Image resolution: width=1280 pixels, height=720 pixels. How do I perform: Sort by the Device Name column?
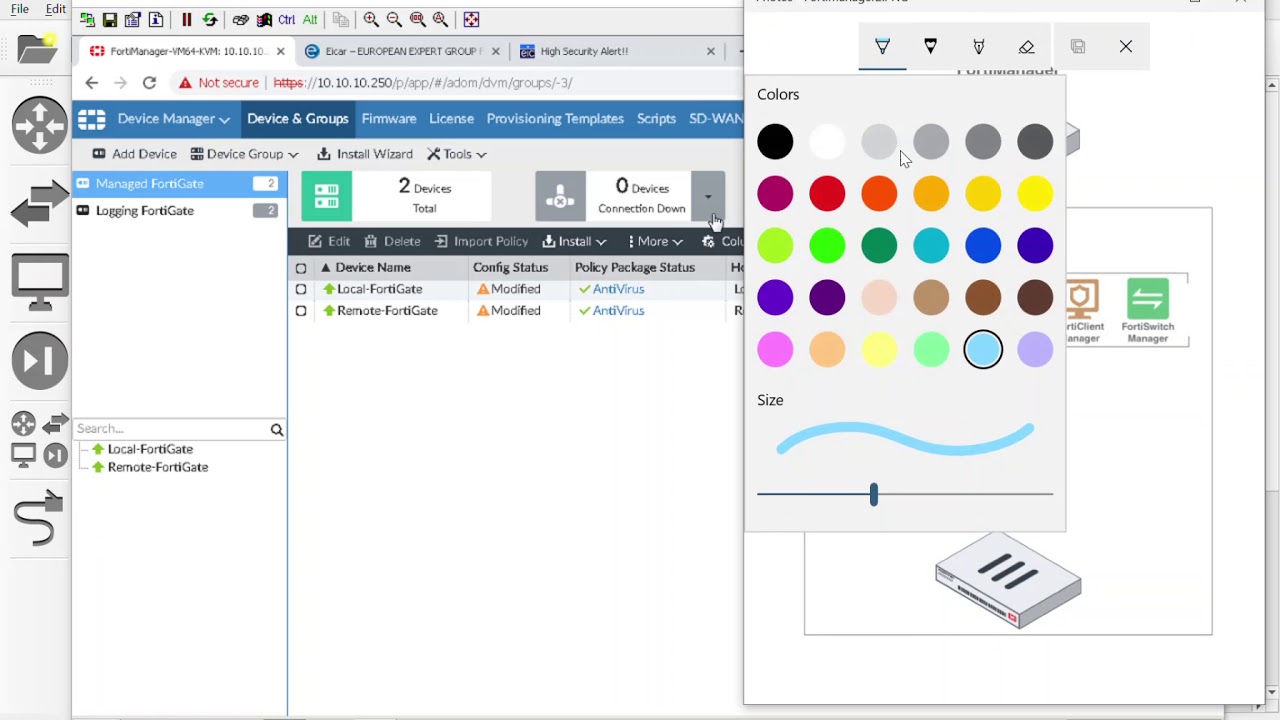click(x=372, y=268)
